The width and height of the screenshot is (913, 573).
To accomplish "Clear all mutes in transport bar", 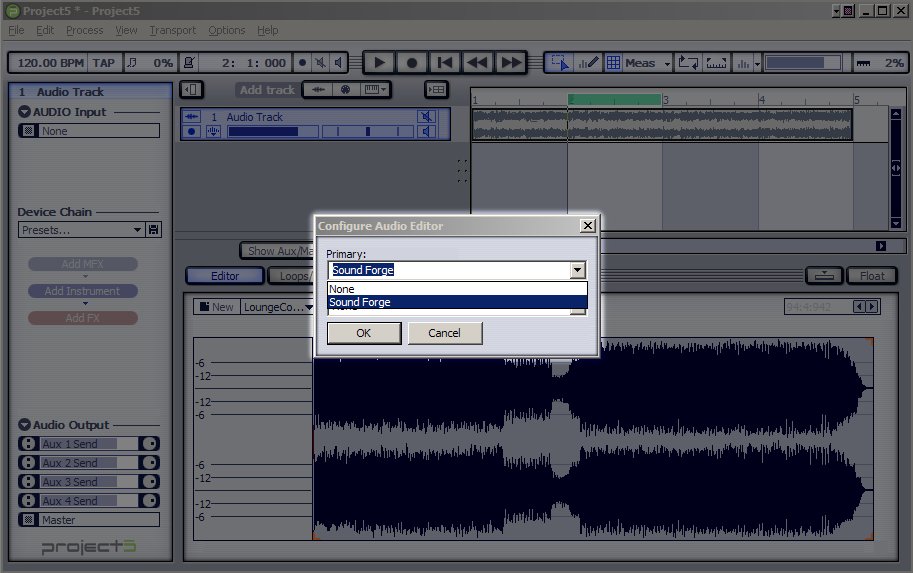I will coord(320,63).
